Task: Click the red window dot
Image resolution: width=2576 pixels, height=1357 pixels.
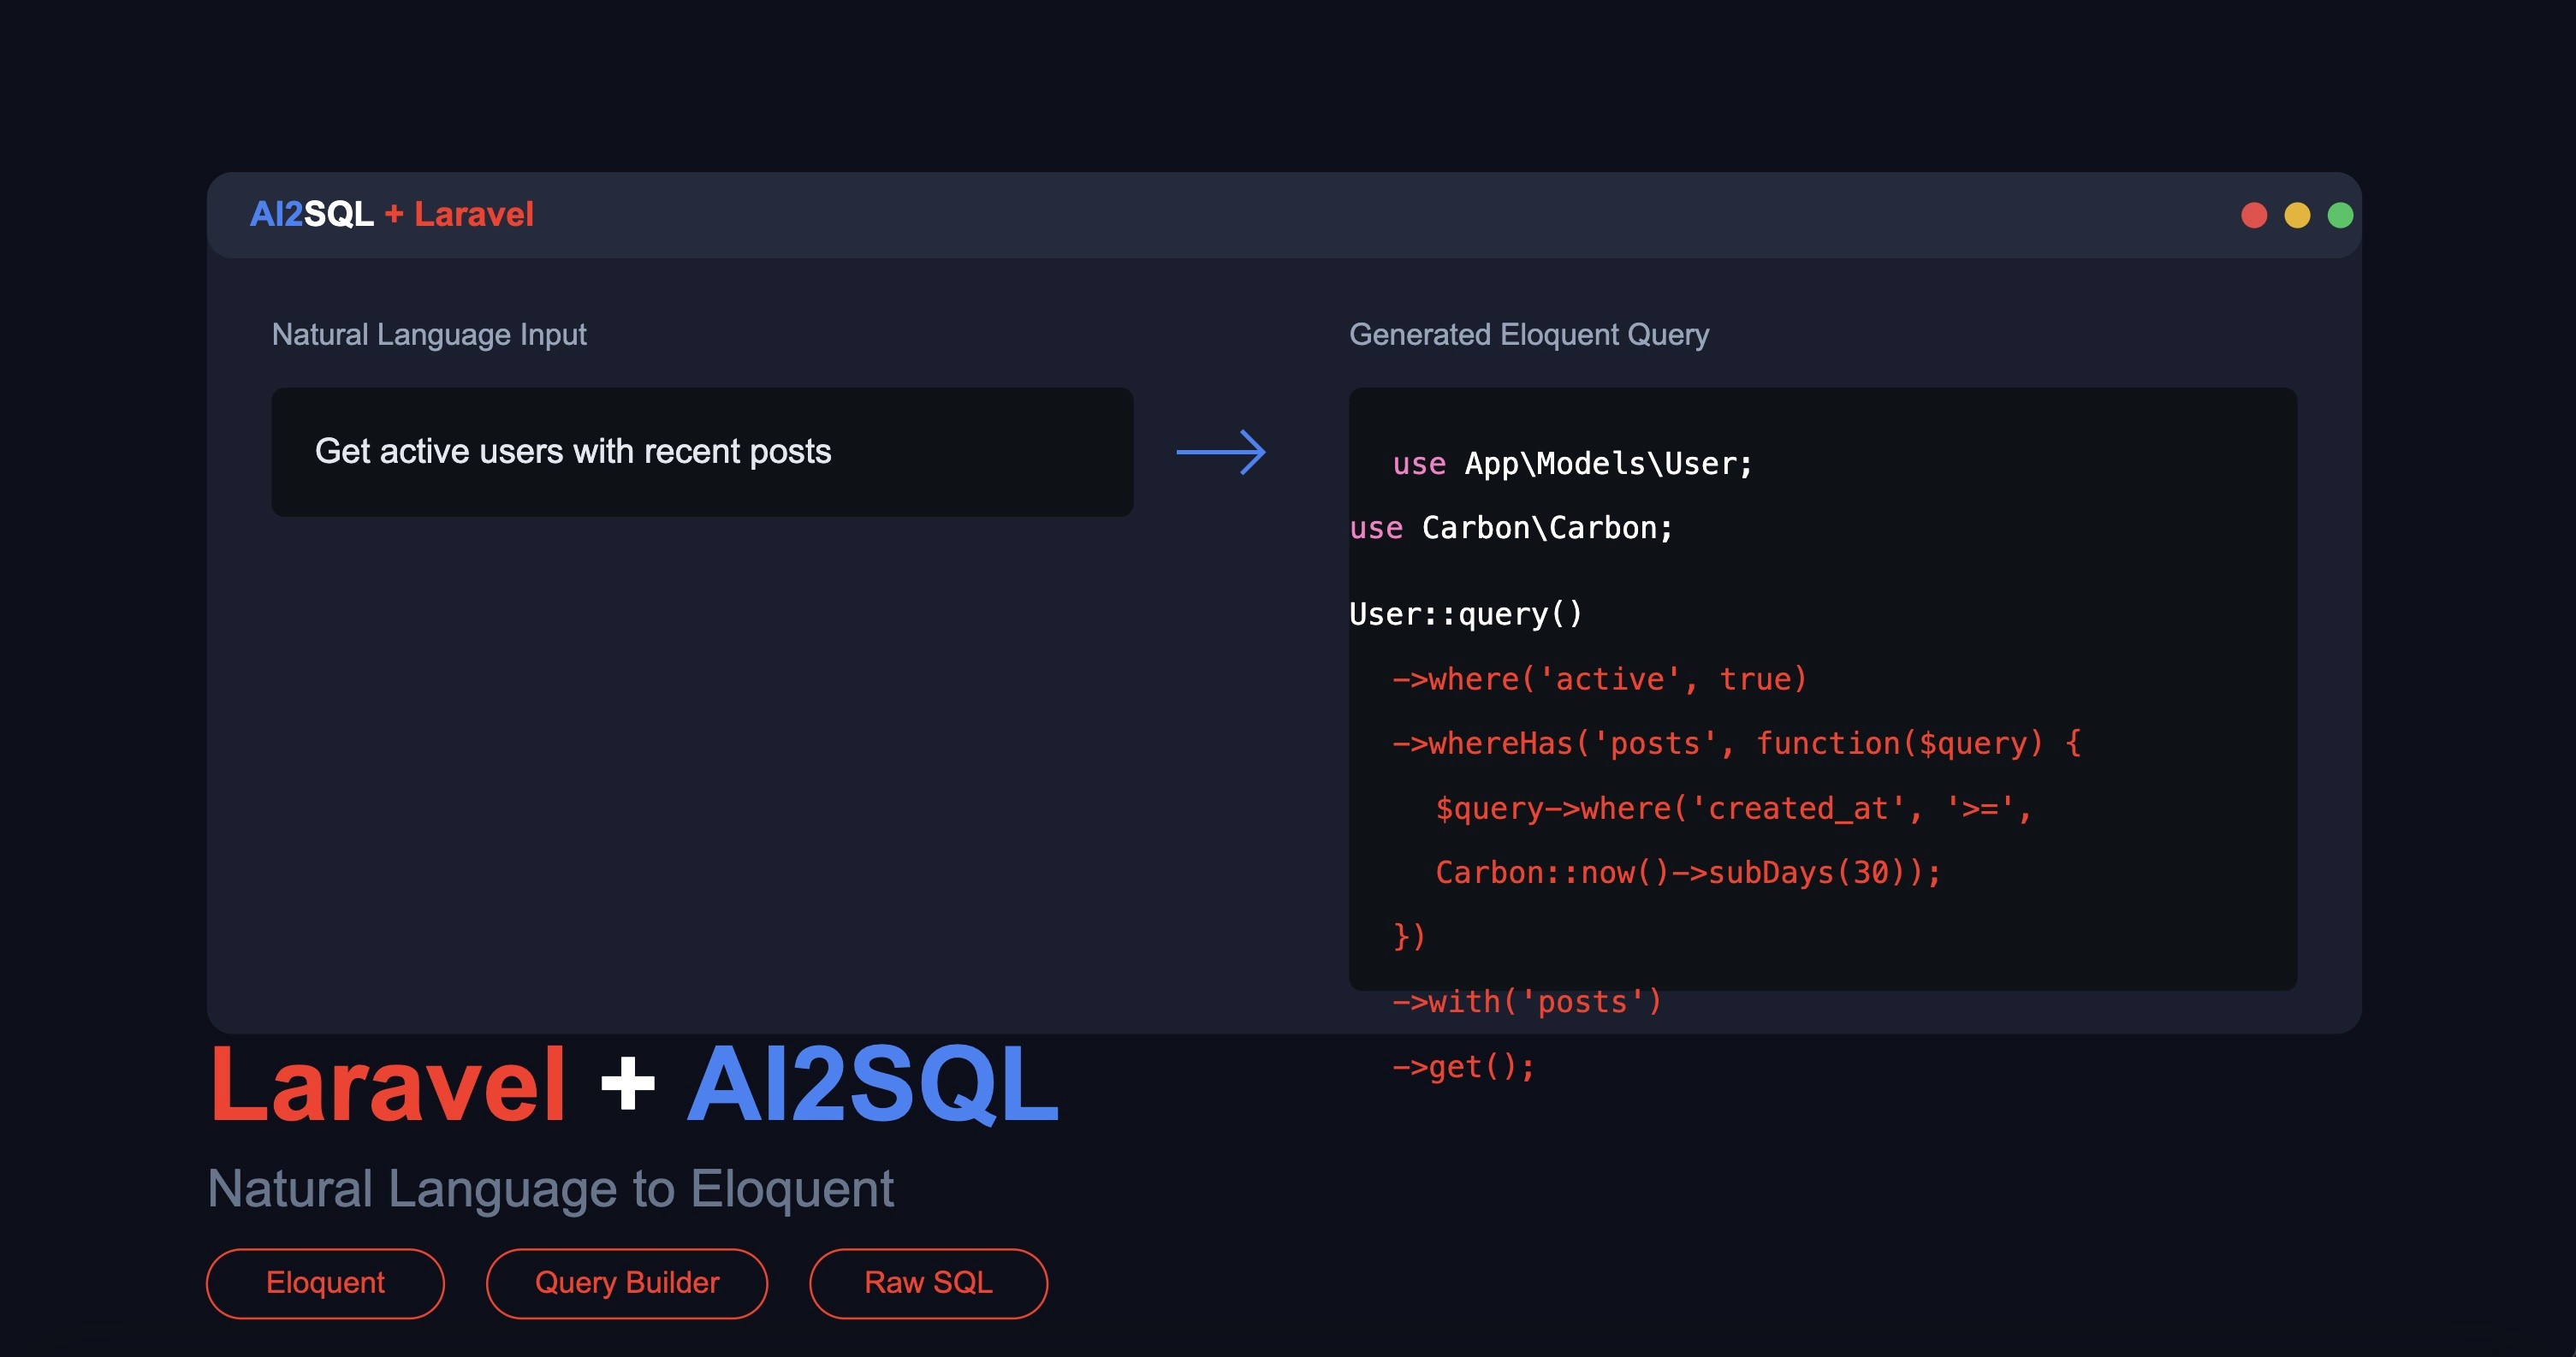Action: [2254, 215]
